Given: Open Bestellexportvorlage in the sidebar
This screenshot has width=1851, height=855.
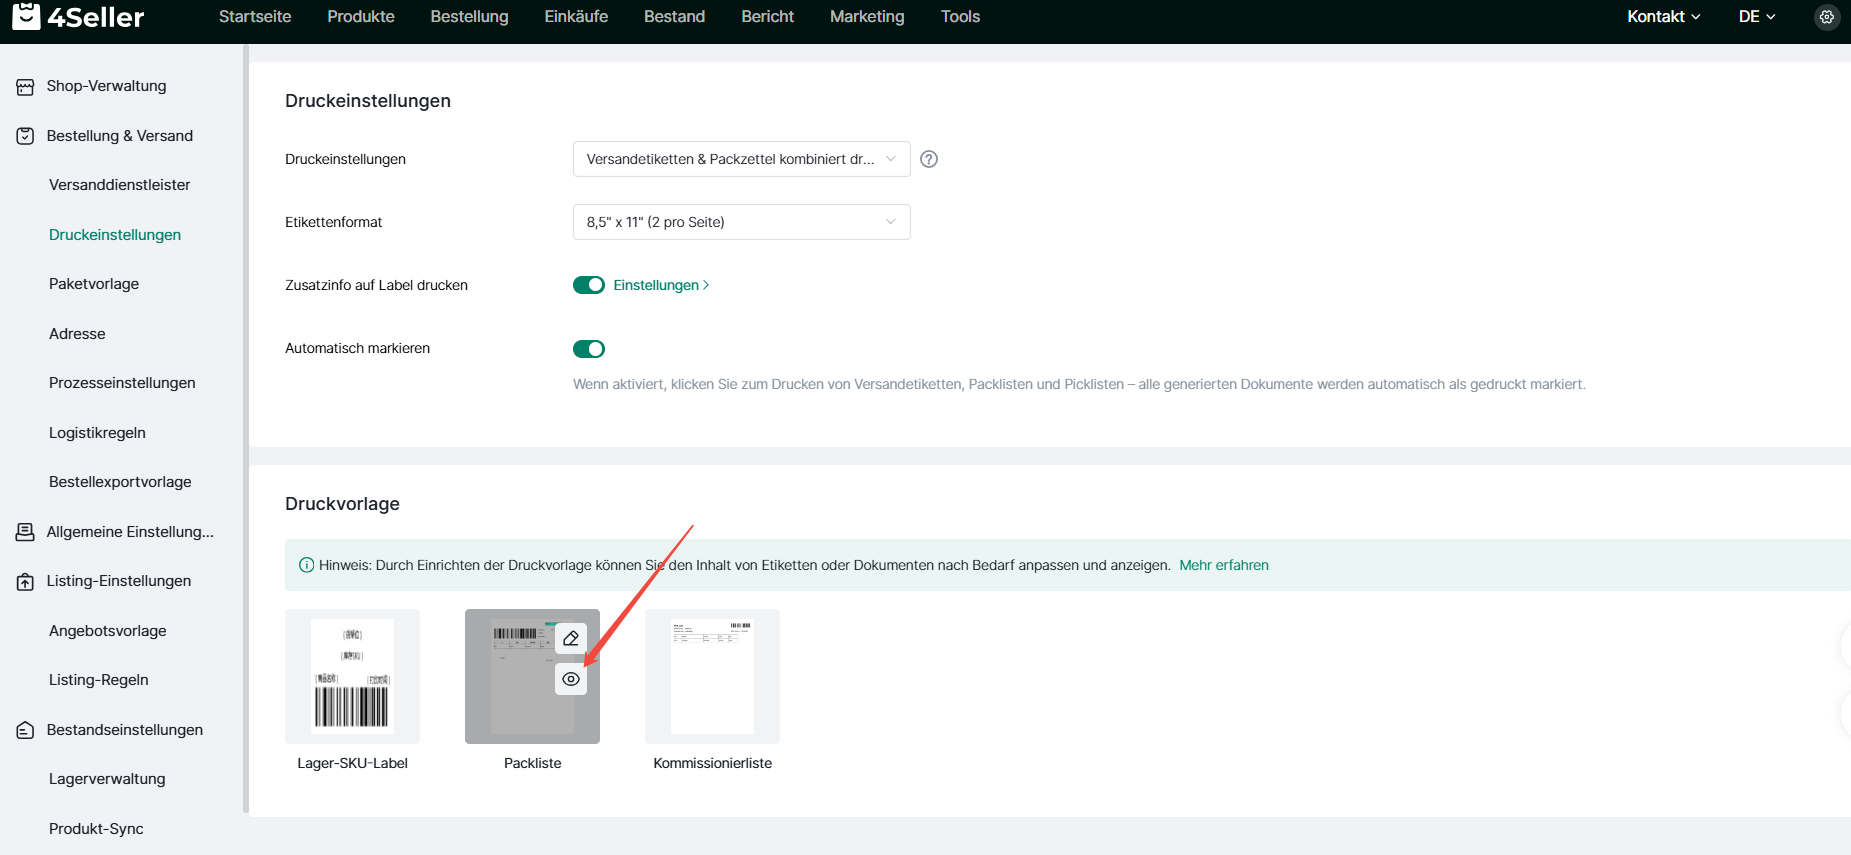Looking at the screenshot, I should 120,482.
